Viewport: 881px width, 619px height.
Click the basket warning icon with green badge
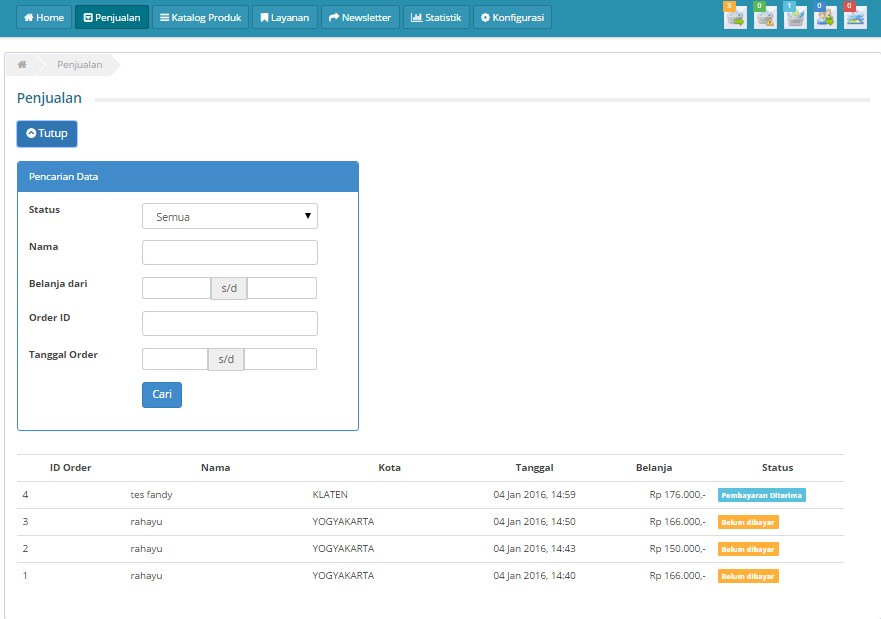tap(765, 17)
